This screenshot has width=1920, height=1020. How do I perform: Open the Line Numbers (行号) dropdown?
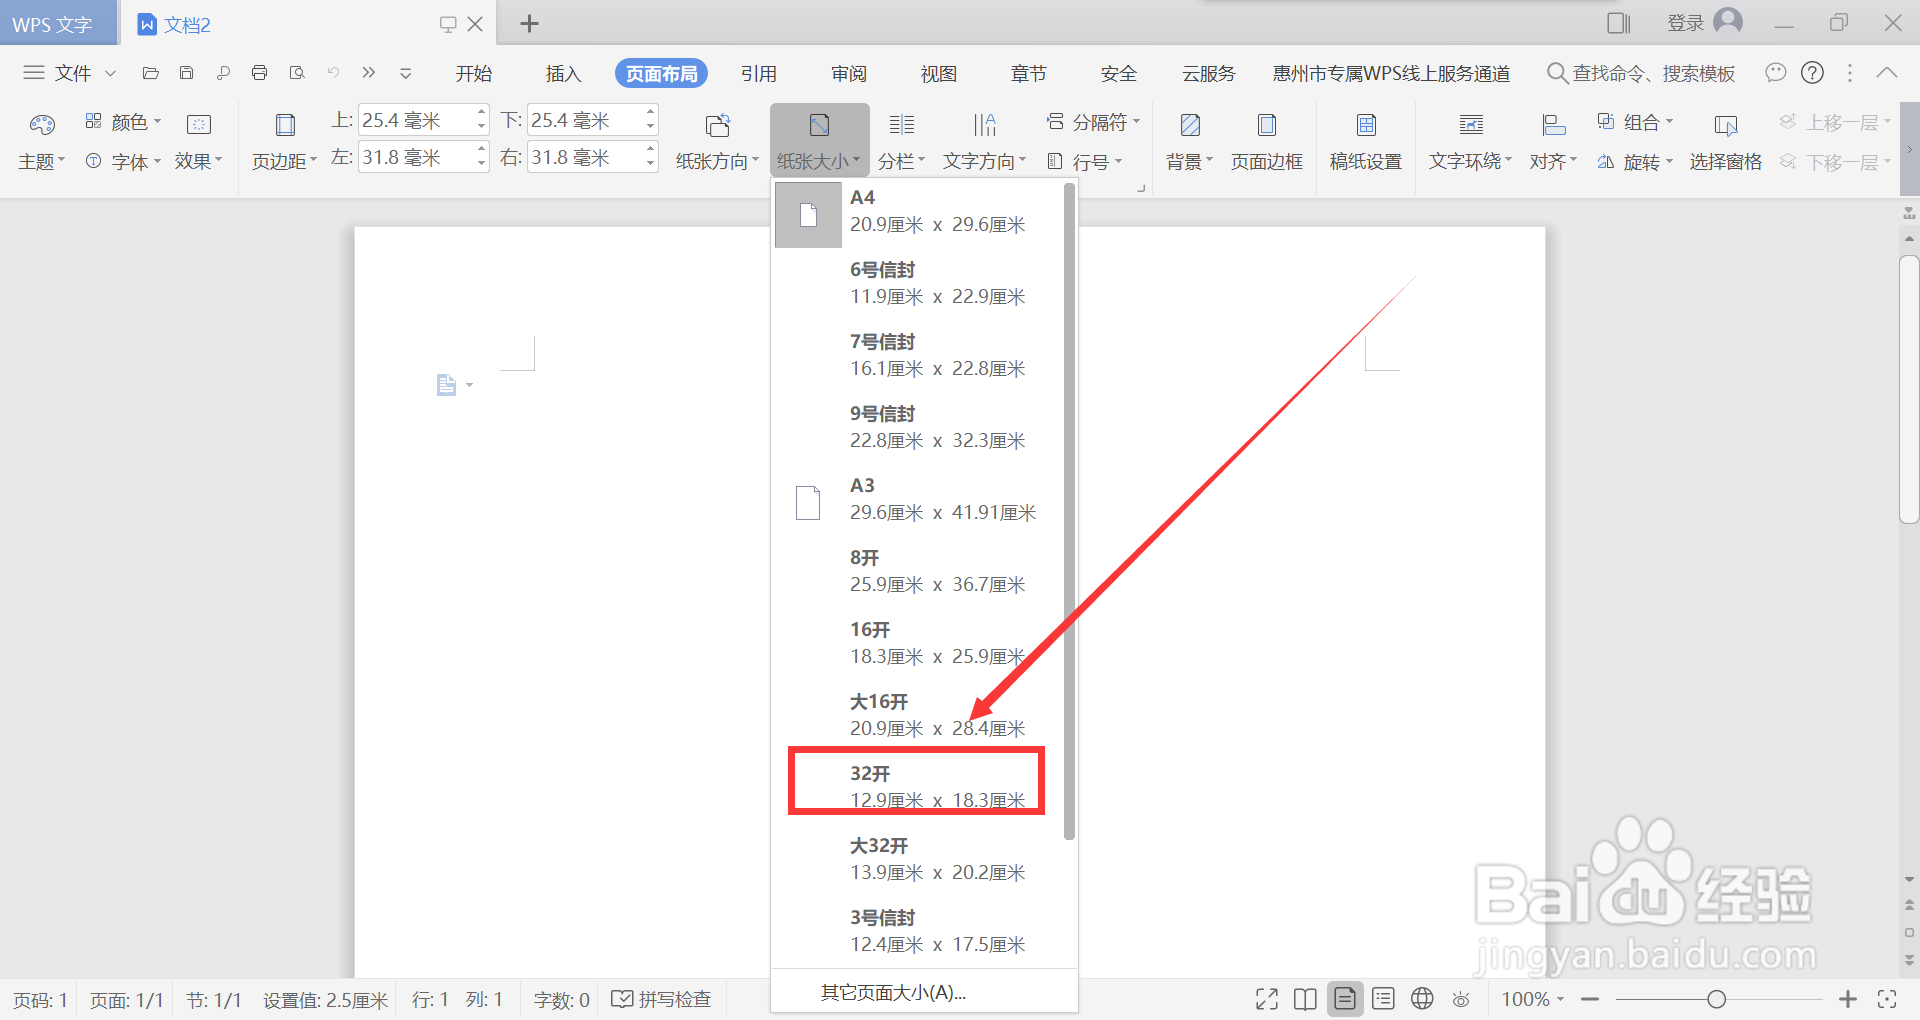pyautogui.click(x=1084, y=161)
